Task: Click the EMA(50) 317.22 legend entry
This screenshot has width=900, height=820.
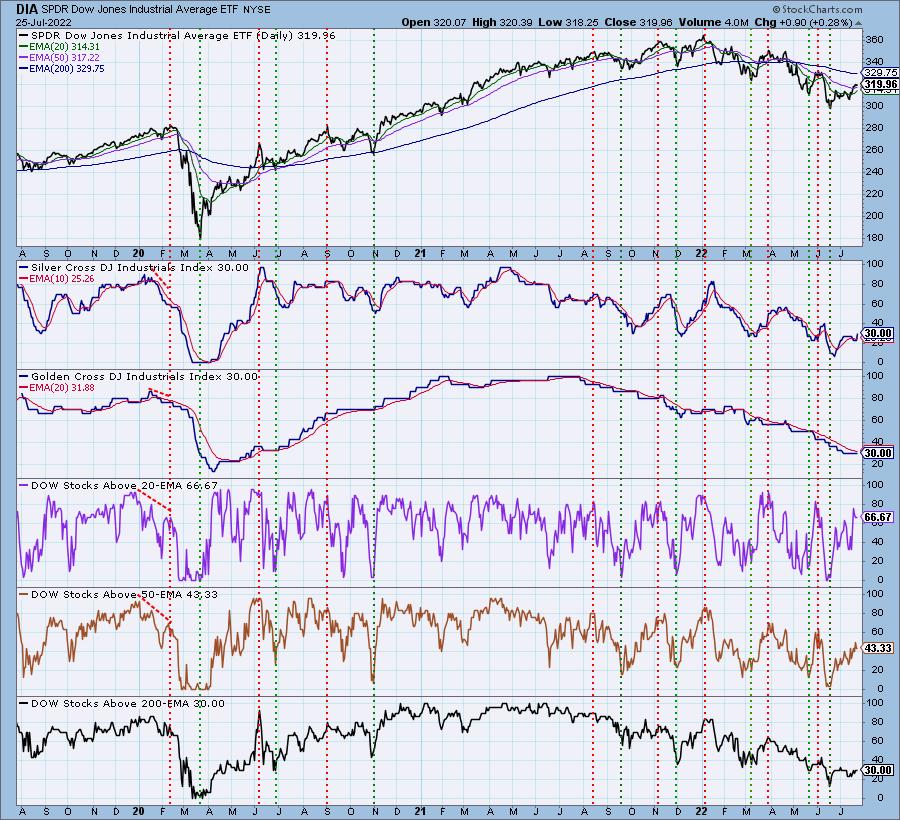Action: (x=60, y=58)
